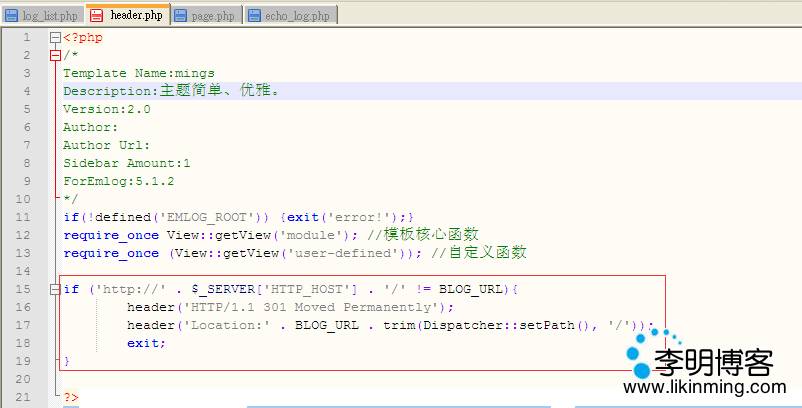This screenshot has width=802, height=408.
Task: Click line number 11 in the margin
Action: coord(24,217)
